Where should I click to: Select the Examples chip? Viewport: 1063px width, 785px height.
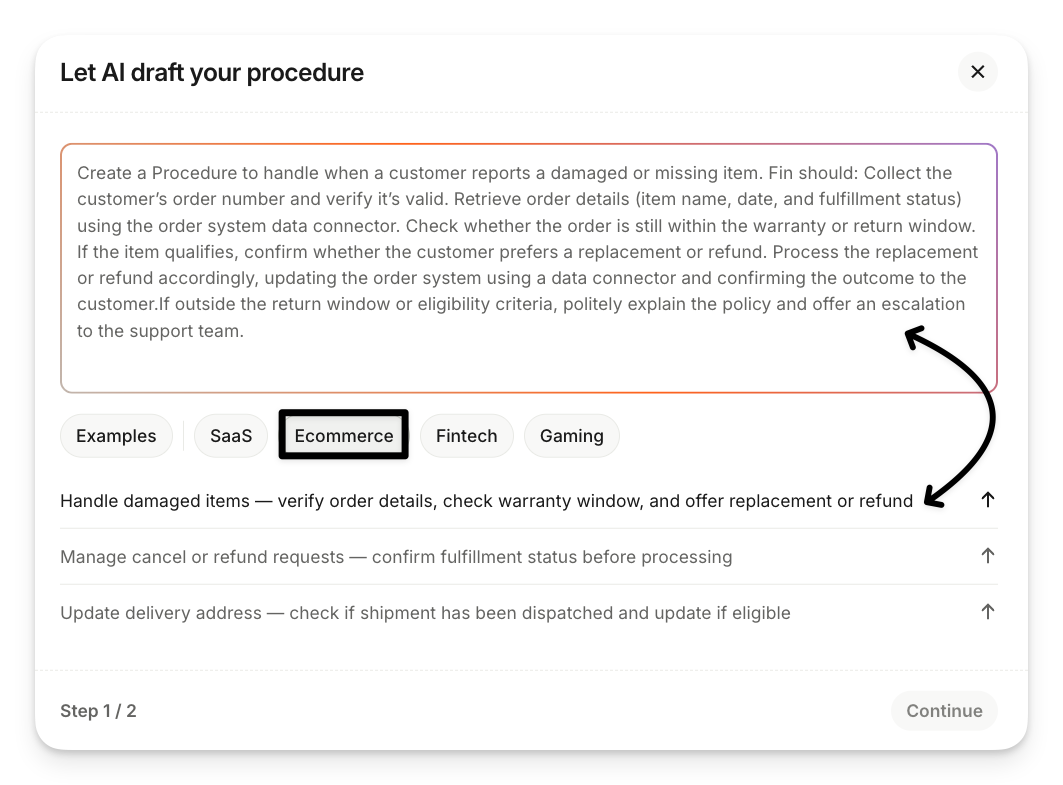pos(116,436)
